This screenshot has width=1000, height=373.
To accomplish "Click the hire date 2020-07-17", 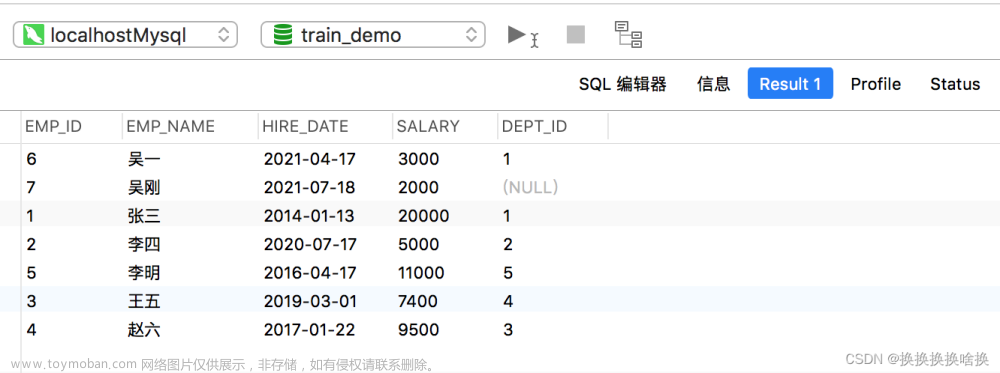I will (x=310, y=244).
